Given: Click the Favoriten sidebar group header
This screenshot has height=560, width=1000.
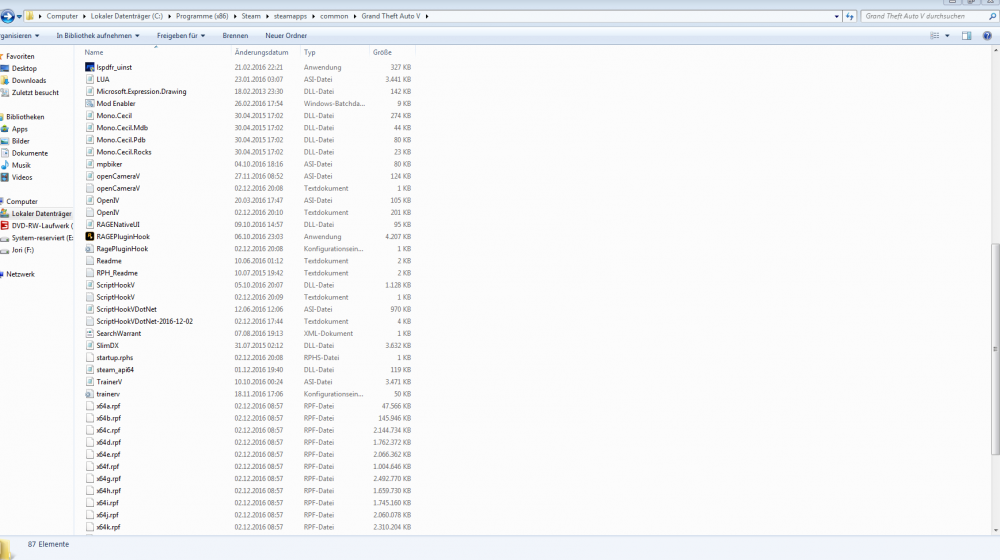Looking at the screenshot, I should (20, 56).
